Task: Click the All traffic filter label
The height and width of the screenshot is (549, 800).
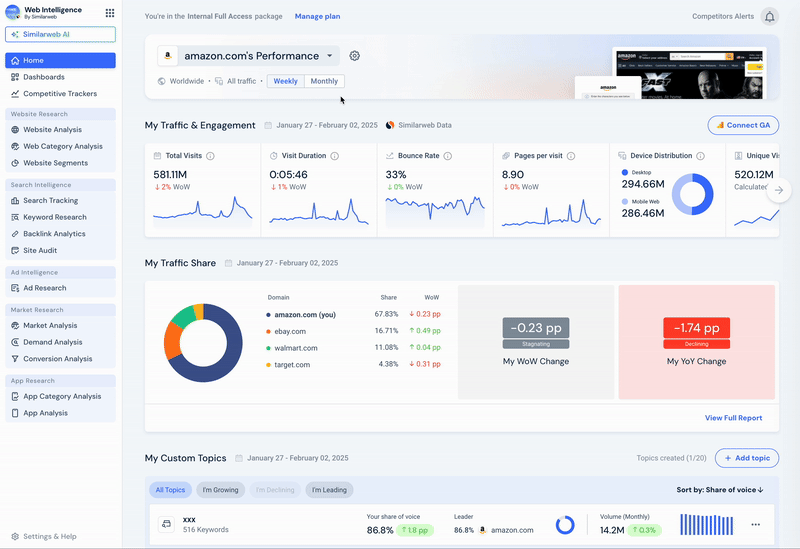Action: [241, 81]
